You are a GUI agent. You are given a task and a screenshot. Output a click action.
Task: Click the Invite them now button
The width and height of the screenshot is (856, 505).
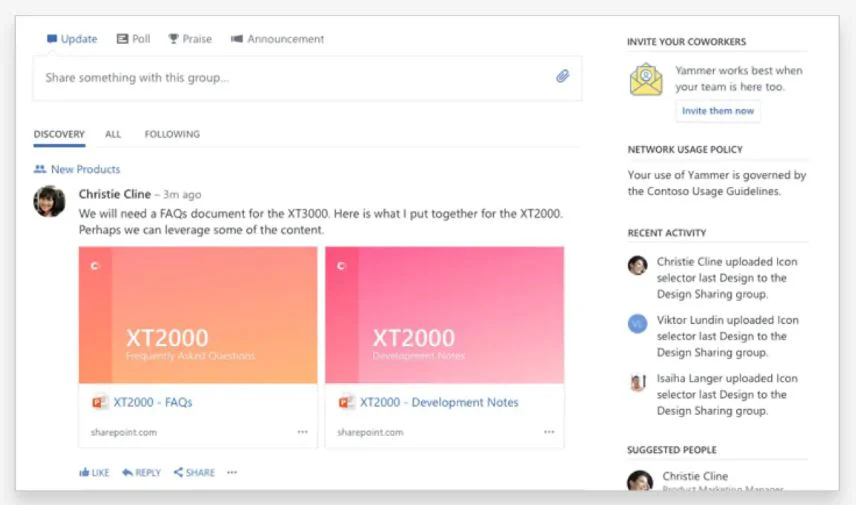[x=718, y=111]
